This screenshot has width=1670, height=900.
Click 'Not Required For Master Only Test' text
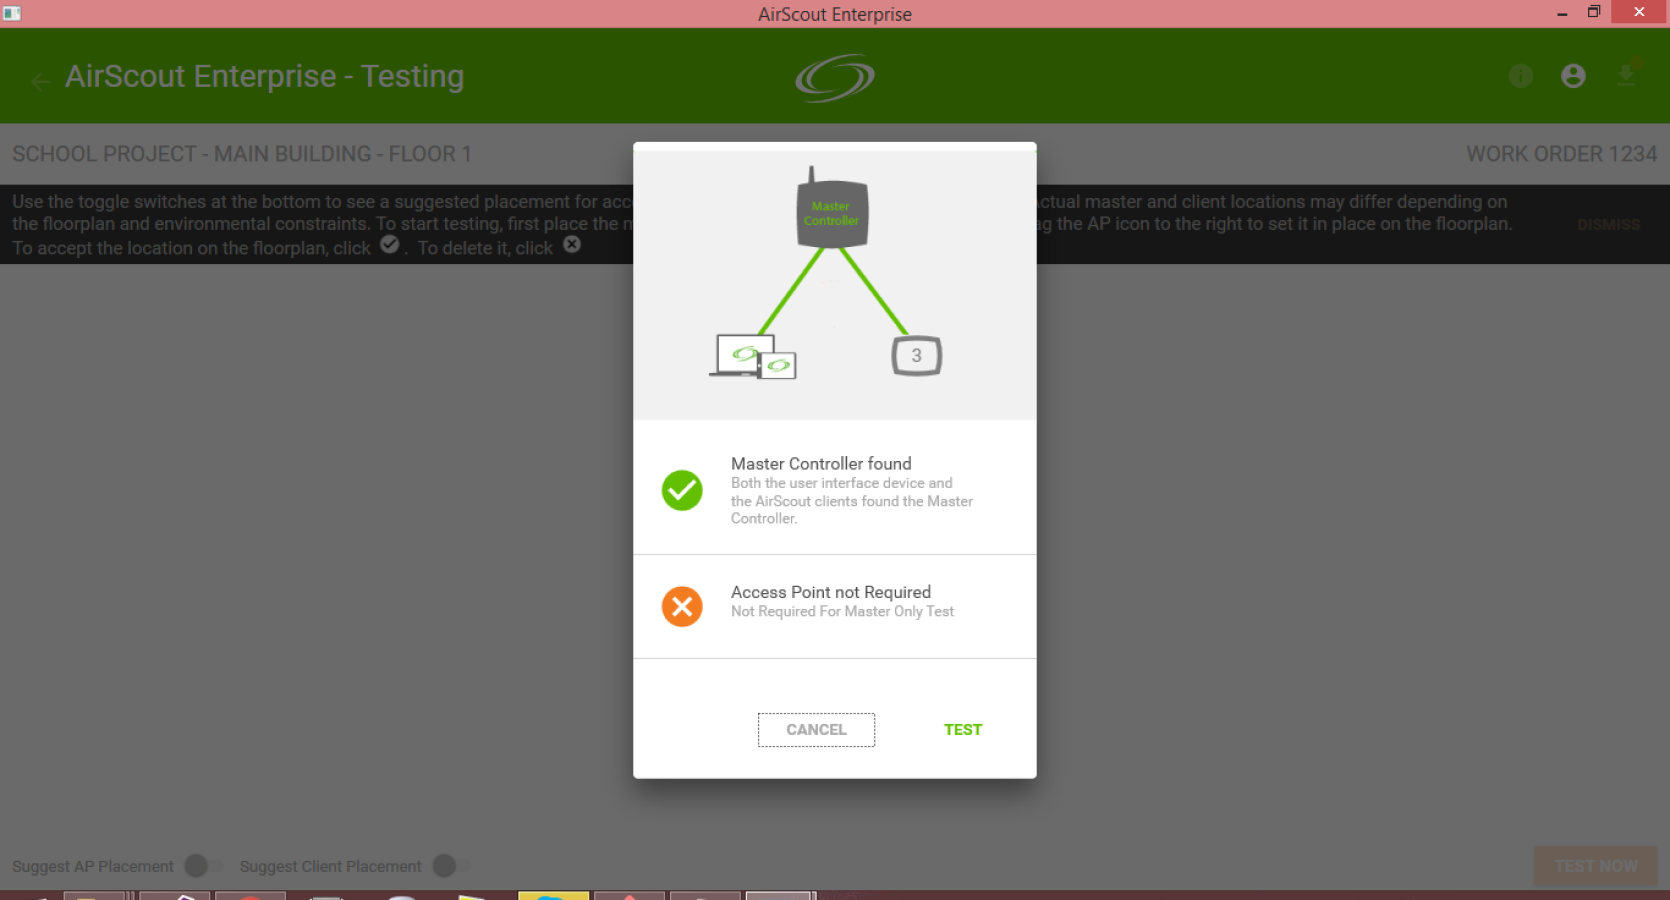coord(842,612)
